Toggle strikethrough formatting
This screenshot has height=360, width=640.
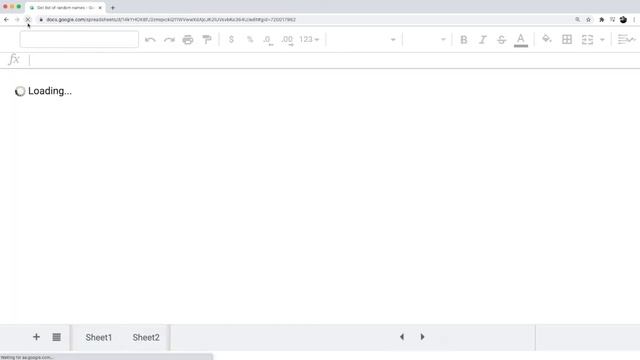pyautogui.click(x=501, y=40)
